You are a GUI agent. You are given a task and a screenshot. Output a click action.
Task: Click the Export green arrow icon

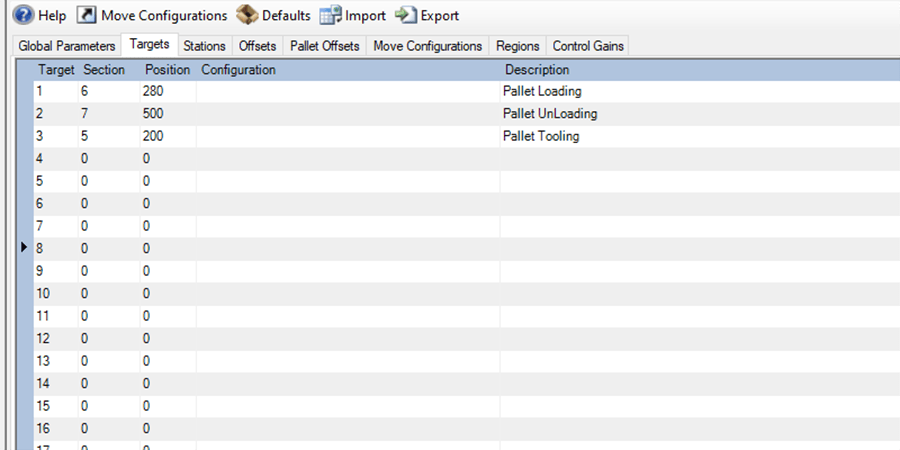[x=405, y=15]
